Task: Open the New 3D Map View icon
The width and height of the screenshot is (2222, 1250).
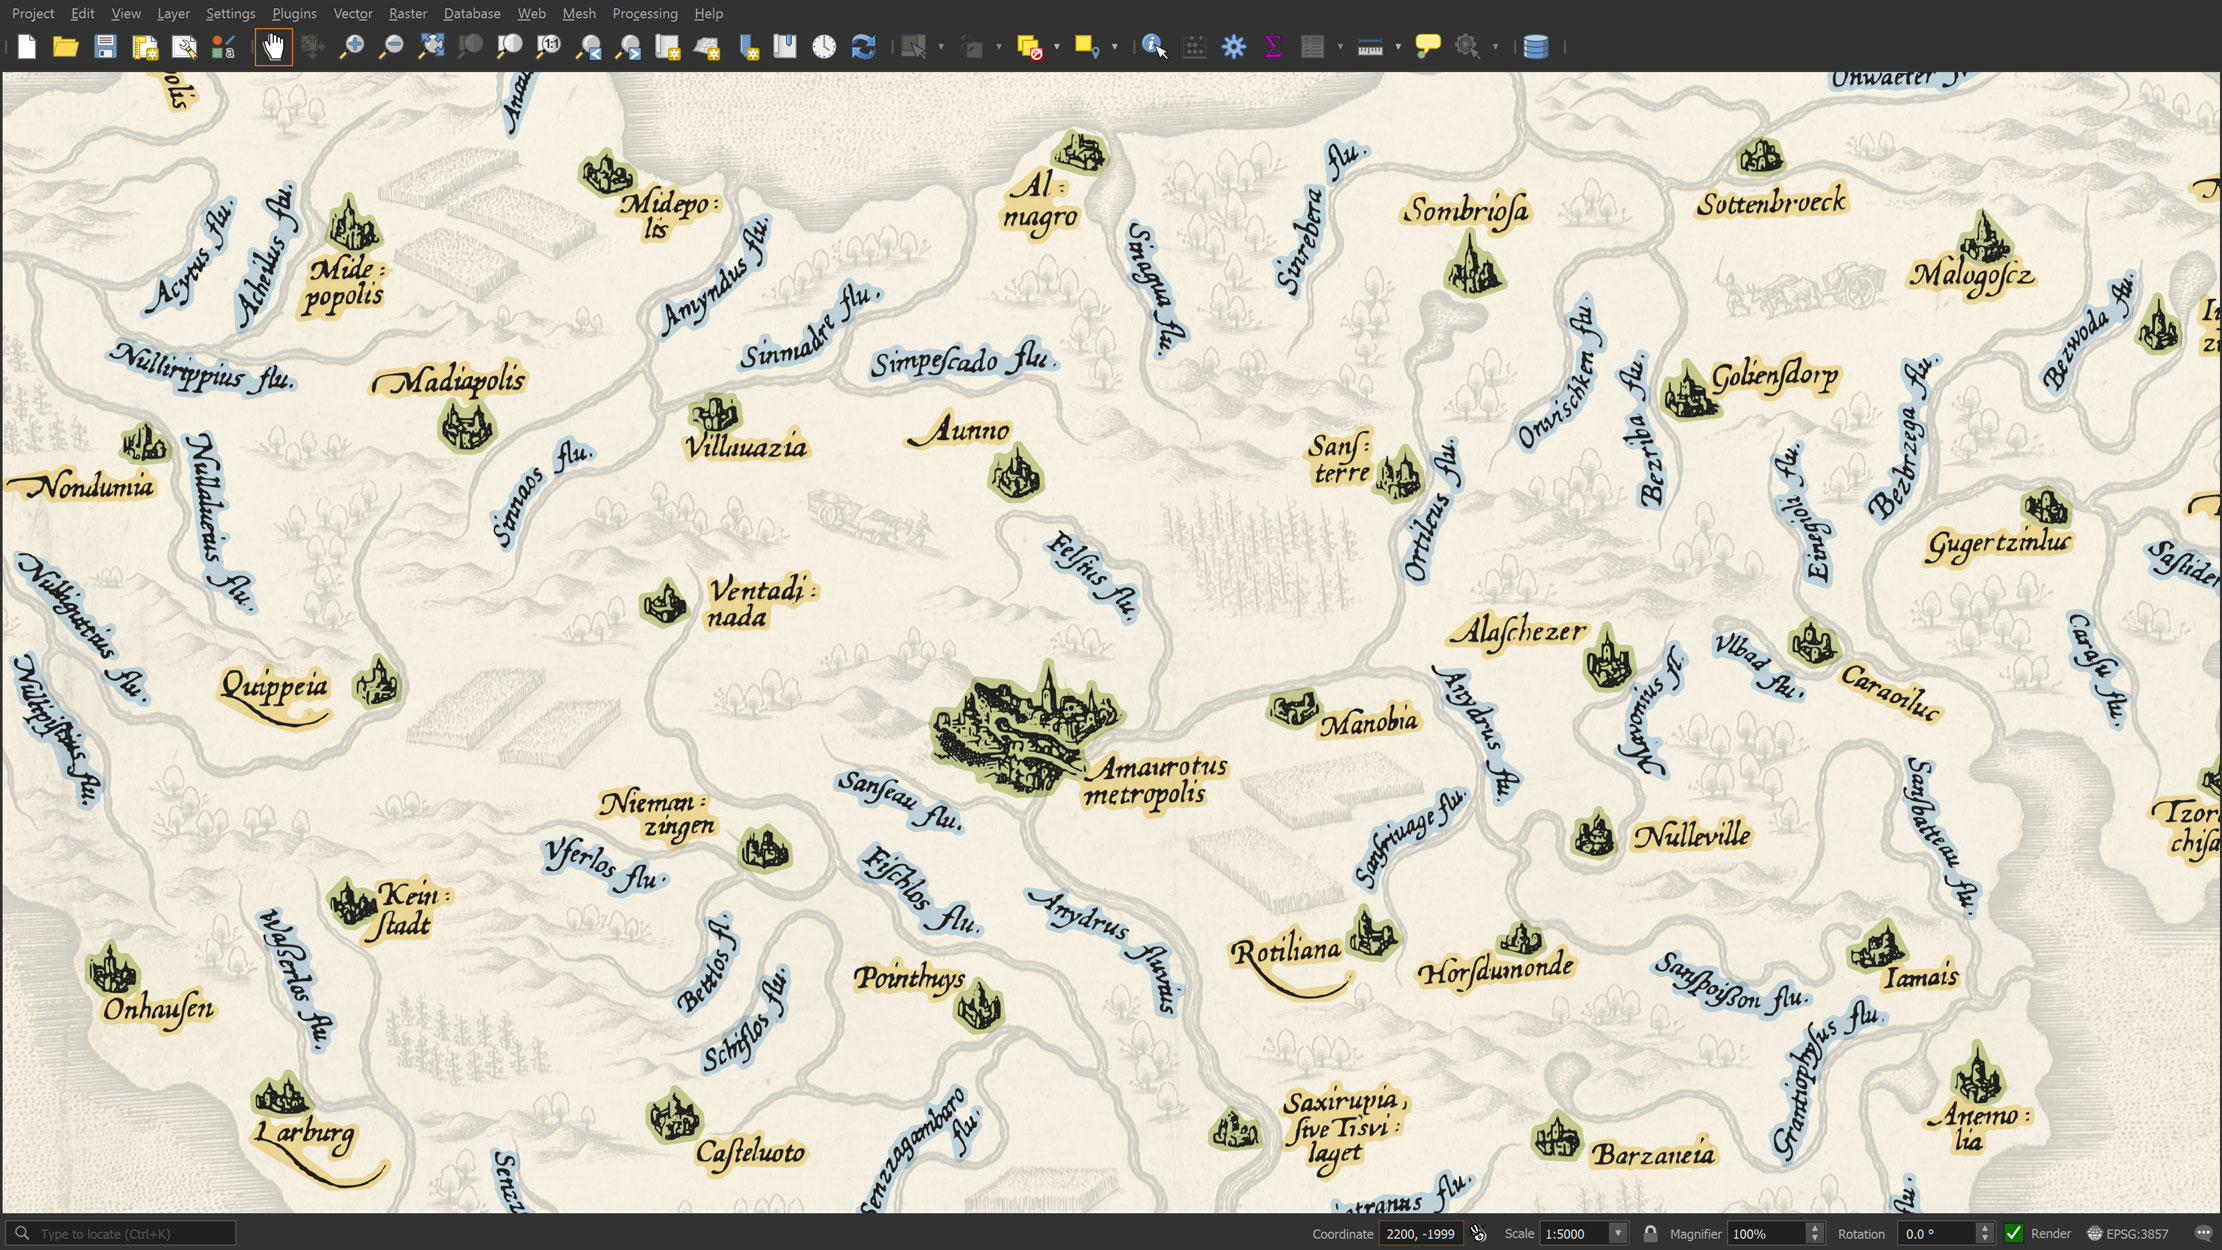Action: tap(707, 47)
